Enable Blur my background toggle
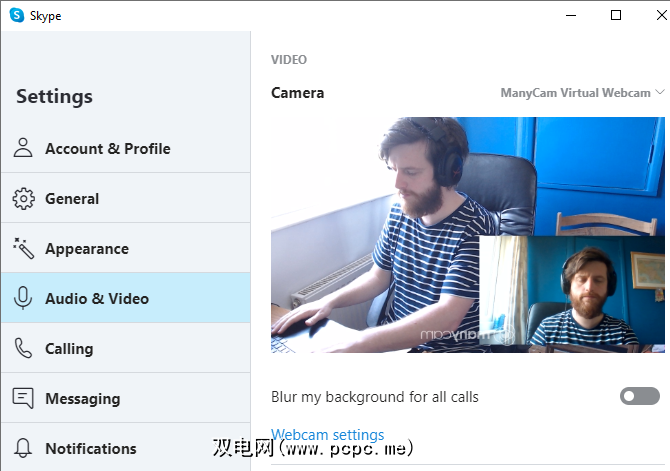Viewport: 670px width, 471px height. [x=640, y=397]
